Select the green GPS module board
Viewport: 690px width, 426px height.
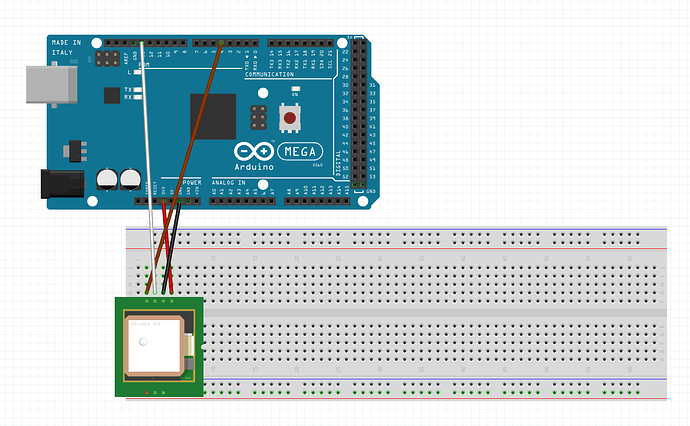[159, 347]
